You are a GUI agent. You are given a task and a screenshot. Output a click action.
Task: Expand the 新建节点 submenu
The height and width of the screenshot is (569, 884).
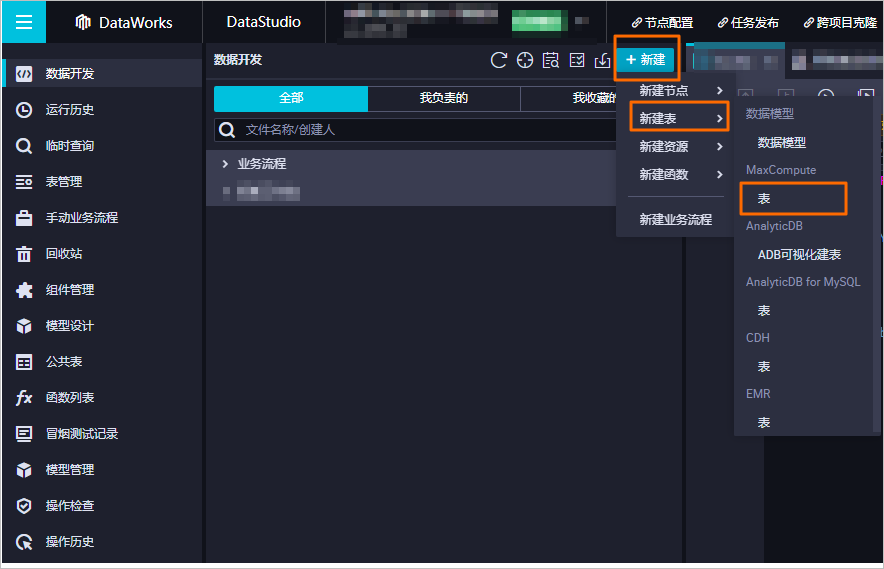coord(680,91)
